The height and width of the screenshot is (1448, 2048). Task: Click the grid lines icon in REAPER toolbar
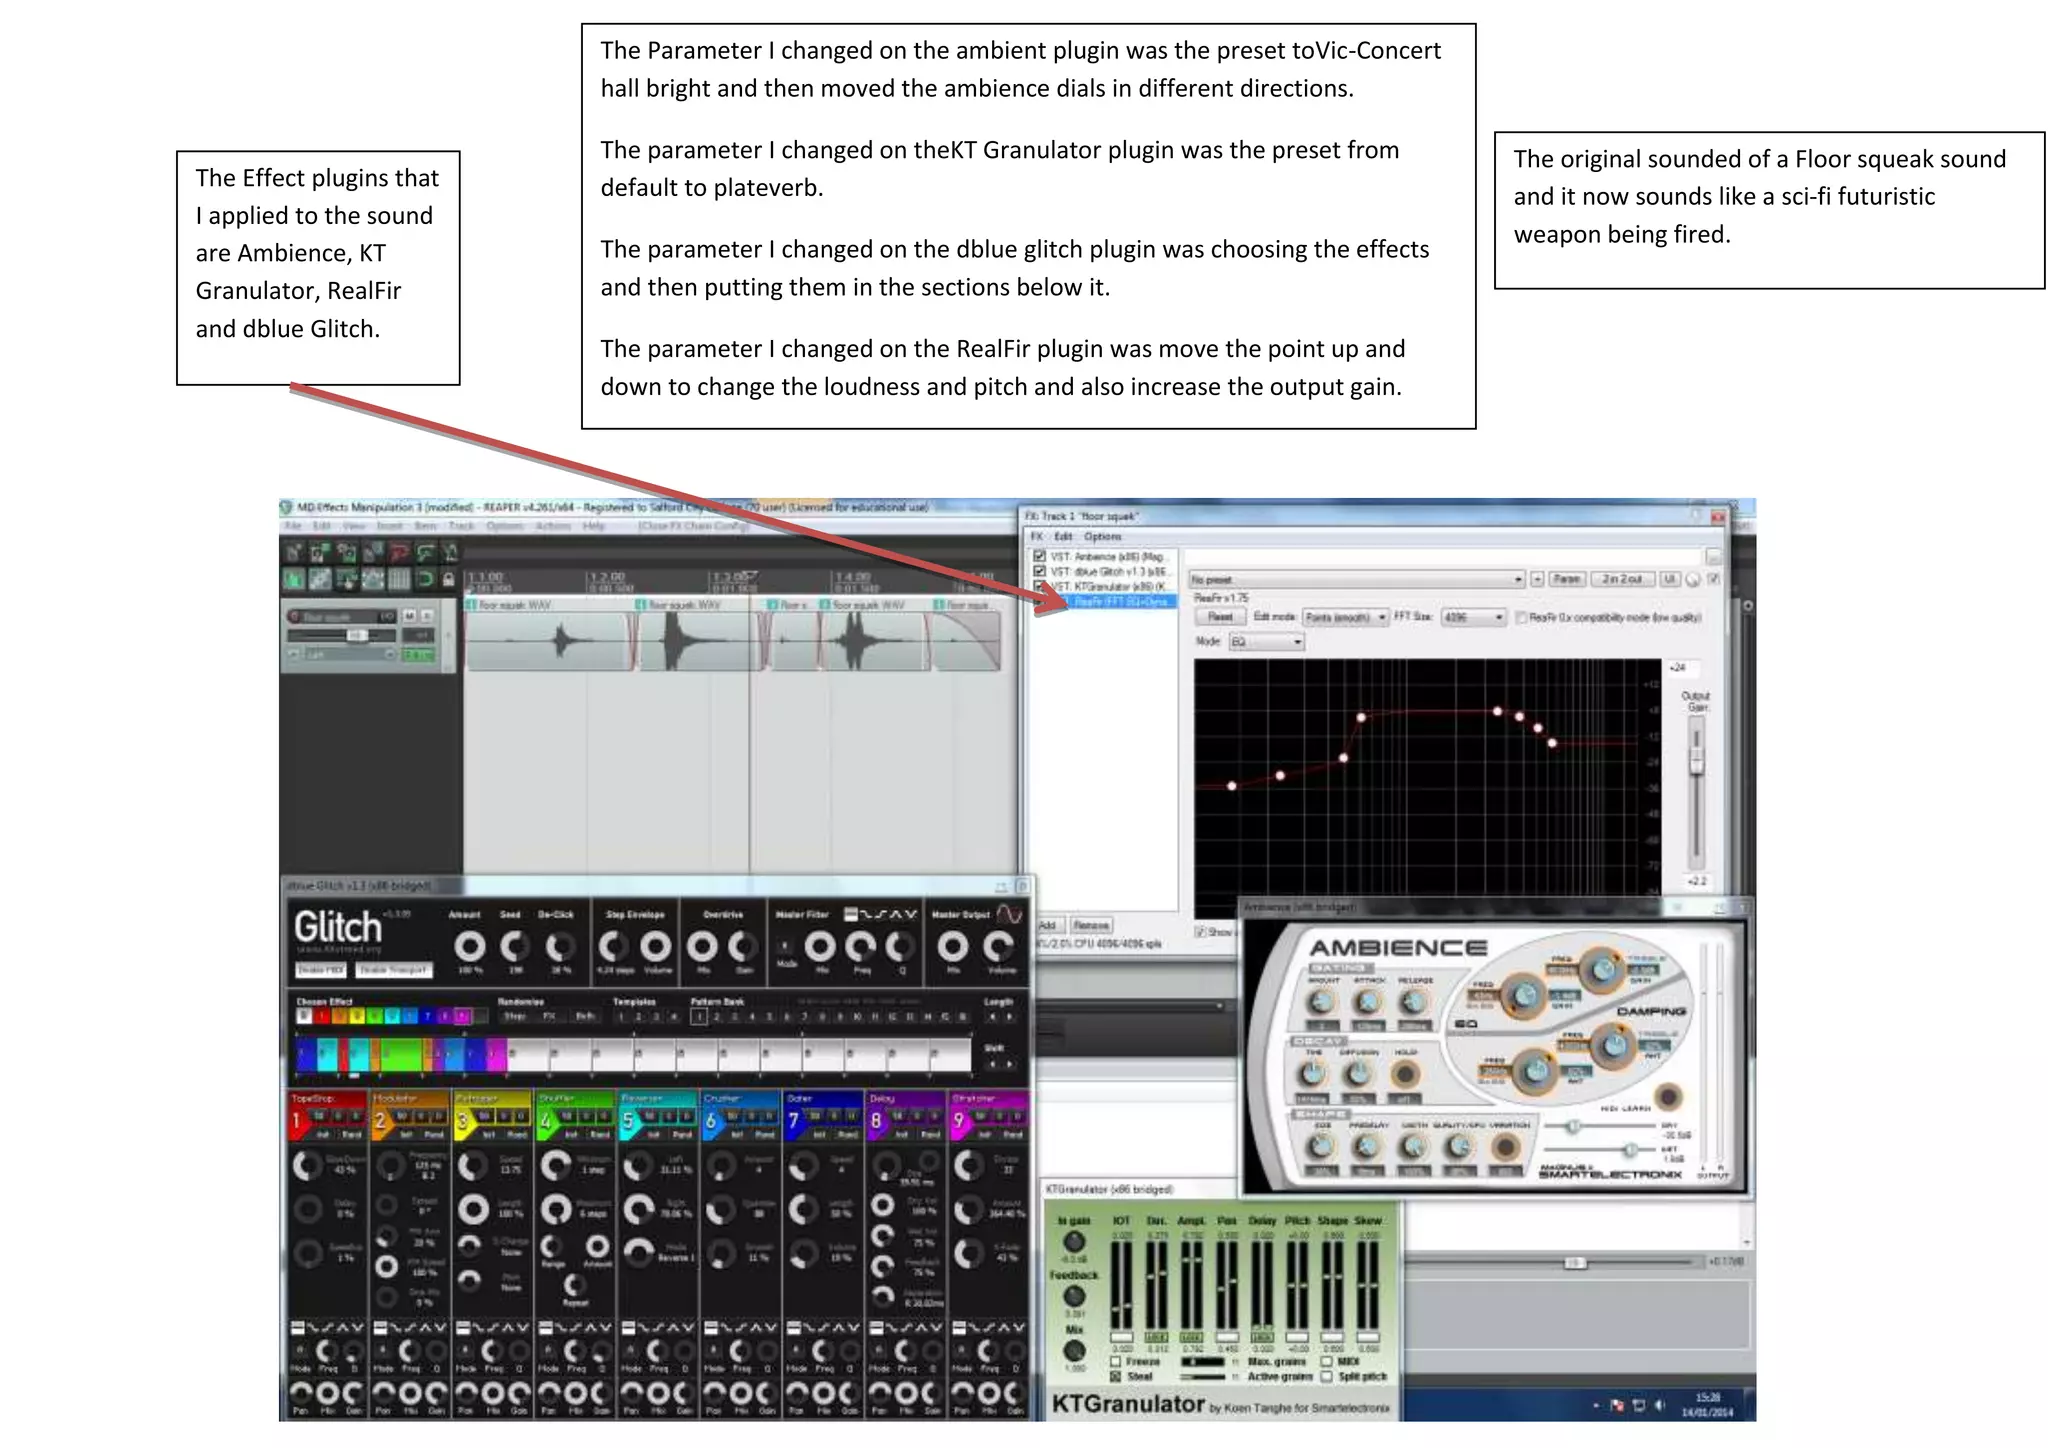[398, 579]
